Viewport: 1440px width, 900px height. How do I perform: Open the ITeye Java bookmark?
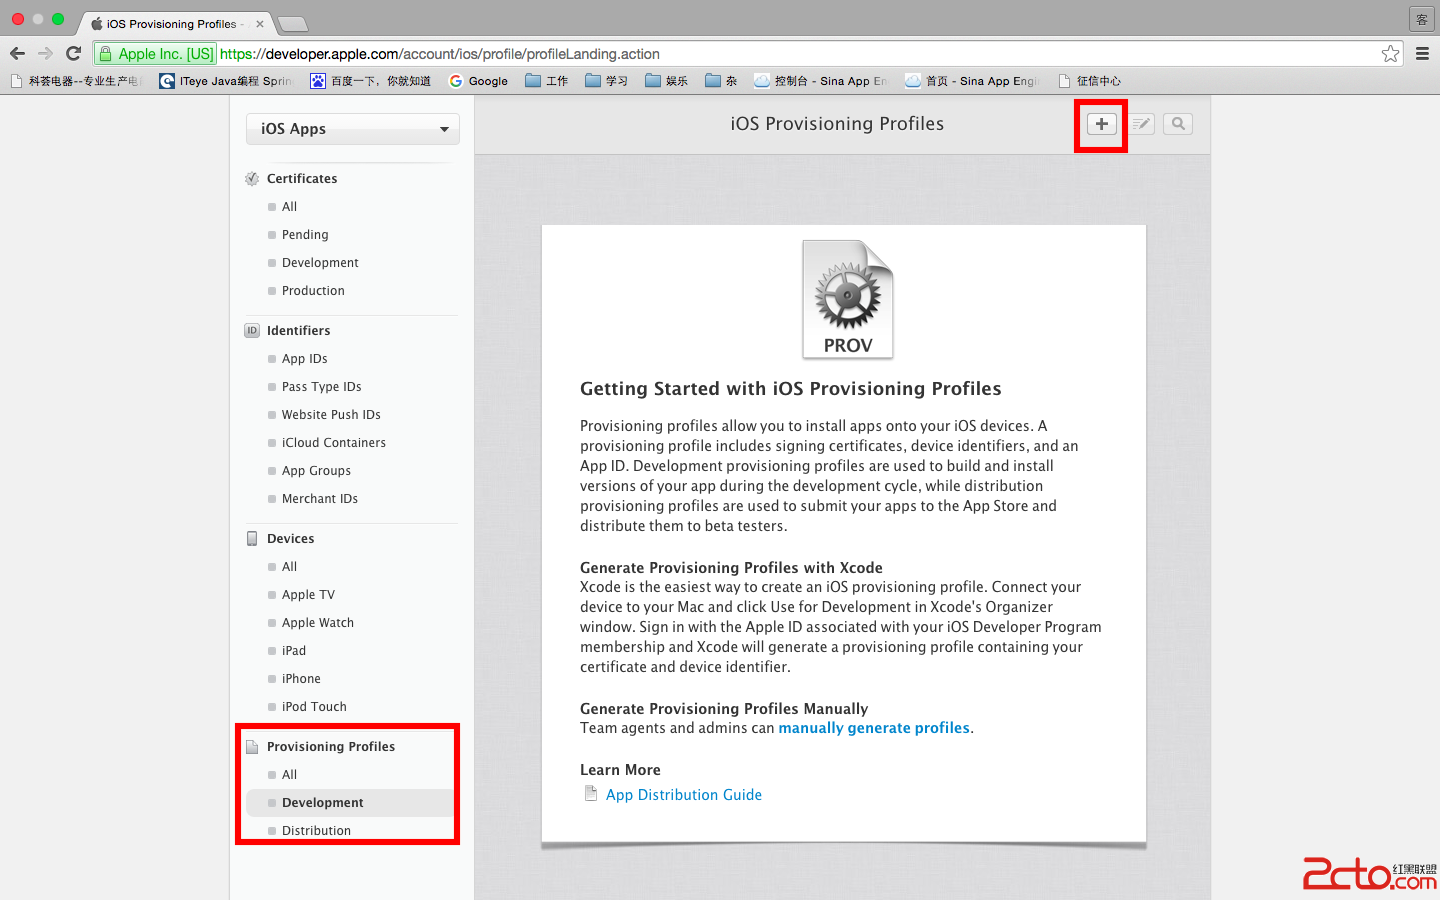226,81
